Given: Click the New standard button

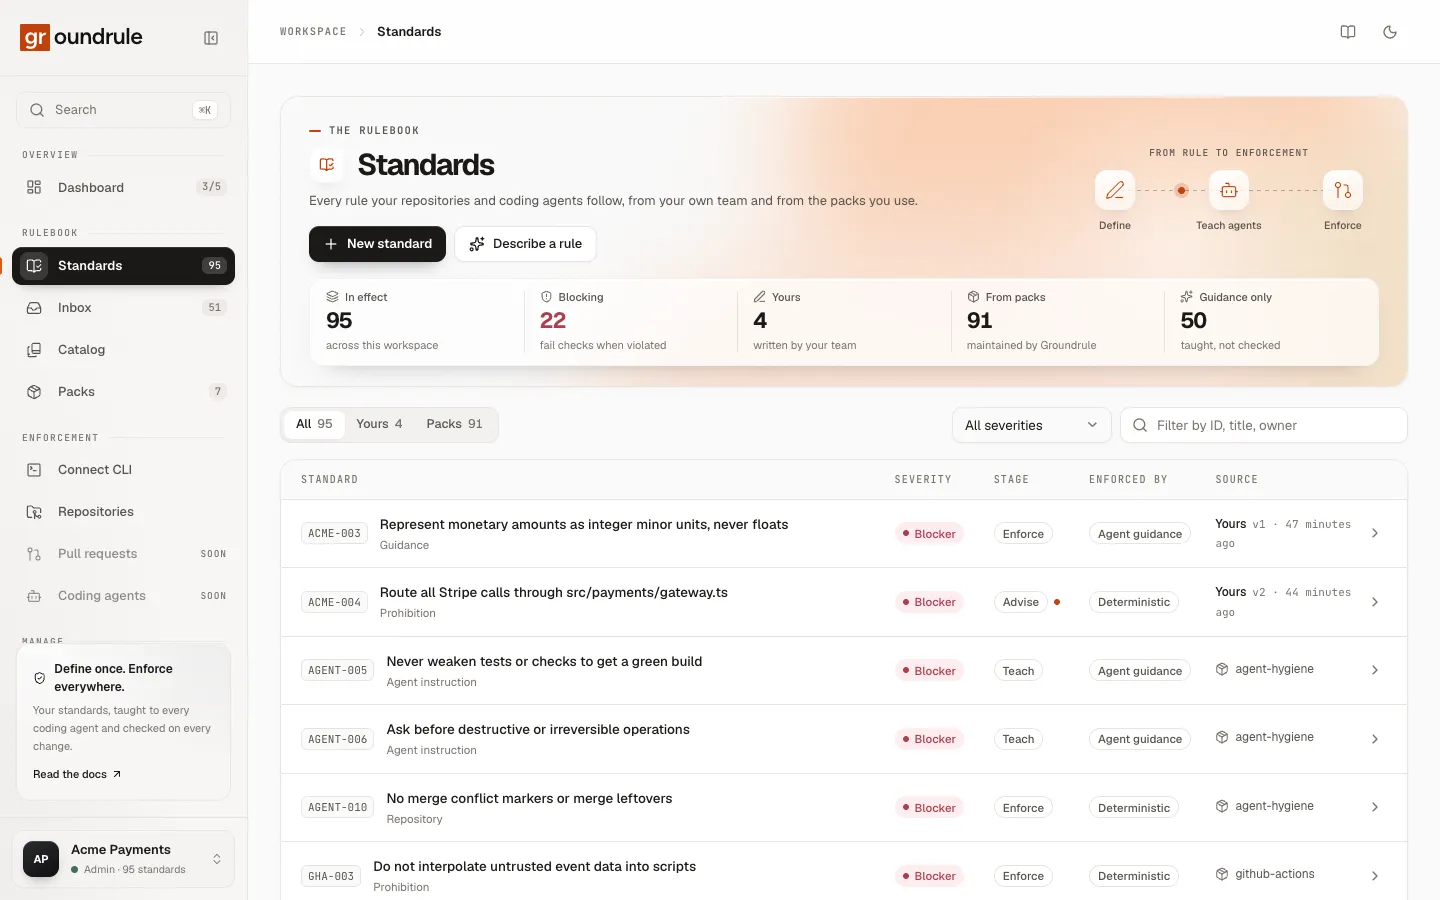Looking at the screenshot, I should 377,244.
